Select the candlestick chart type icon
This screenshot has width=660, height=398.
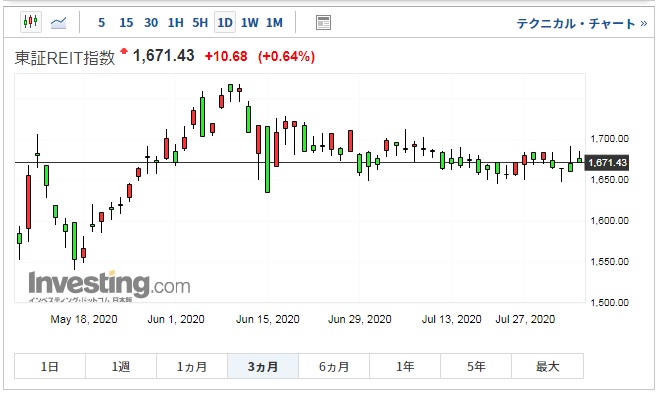coord(31,22)
